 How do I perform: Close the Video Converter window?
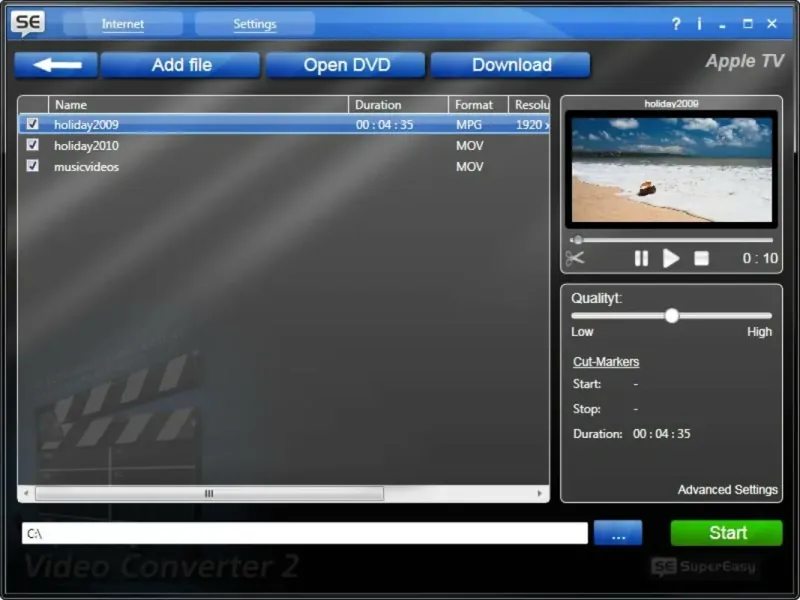pos(772,23)
